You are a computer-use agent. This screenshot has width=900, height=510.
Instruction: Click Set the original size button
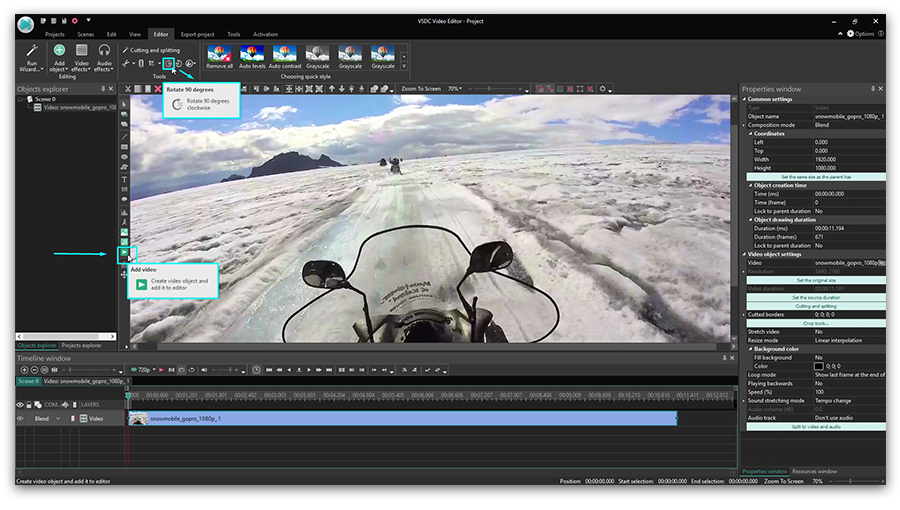click(x=816, y=280)
